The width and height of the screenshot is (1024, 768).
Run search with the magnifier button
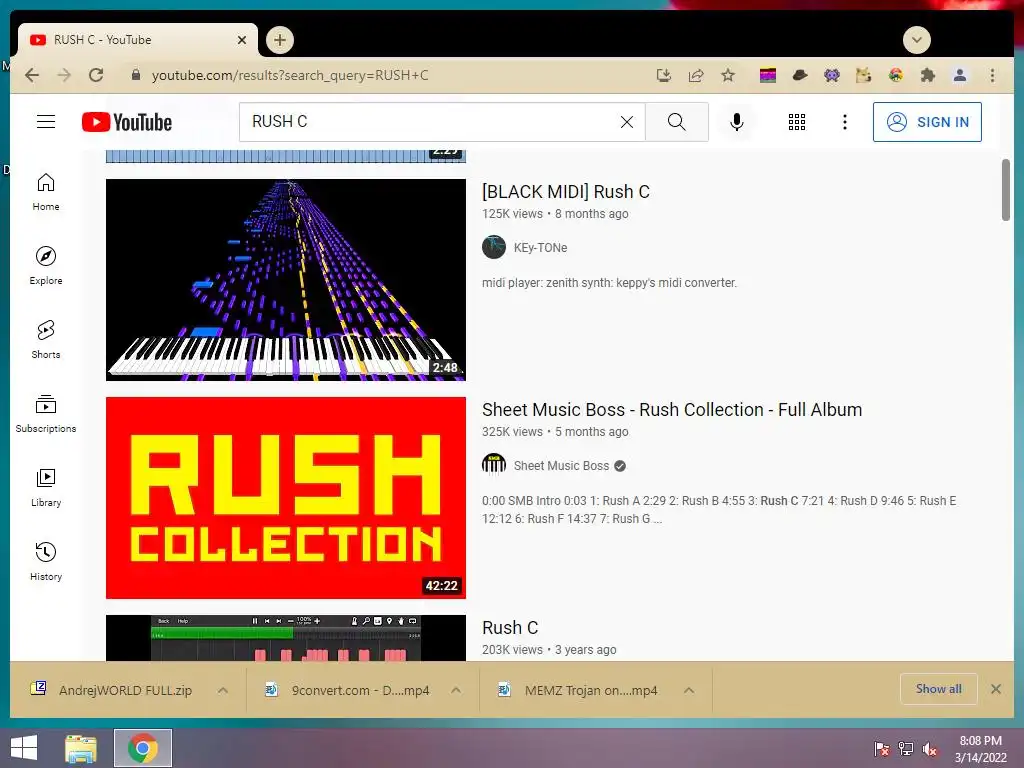[677, 122]
